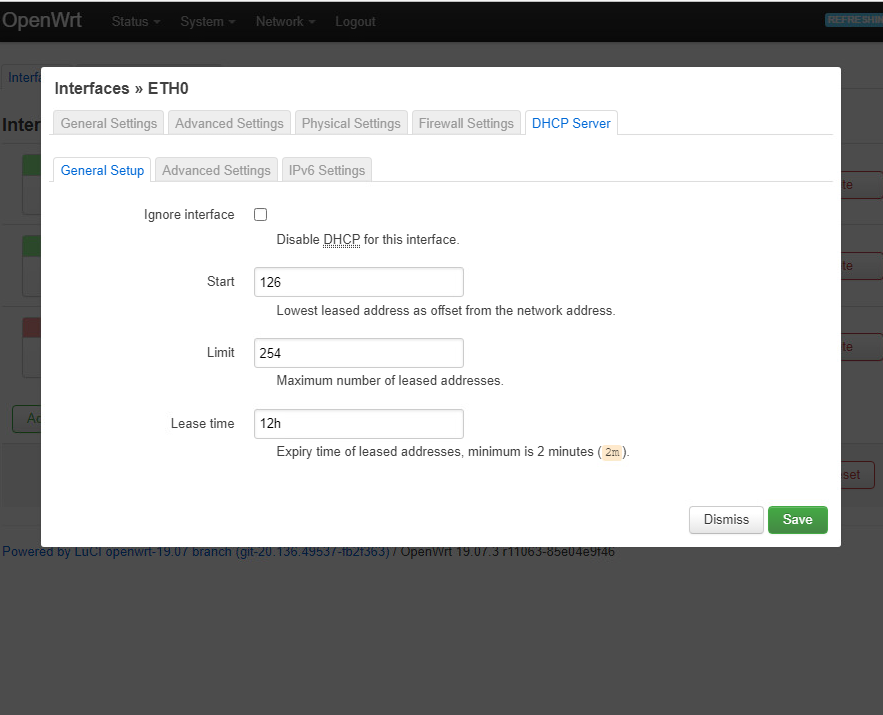Click the OpenWrt logo
This screenshot has width=883, height=715.
coord(43,20)
